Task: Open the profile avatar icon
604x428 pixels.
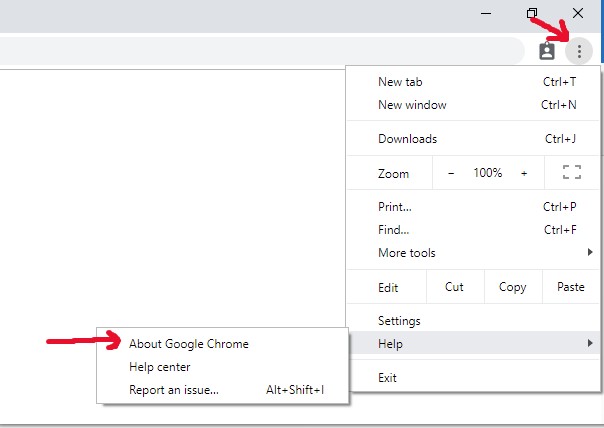Action: [547, 51]
